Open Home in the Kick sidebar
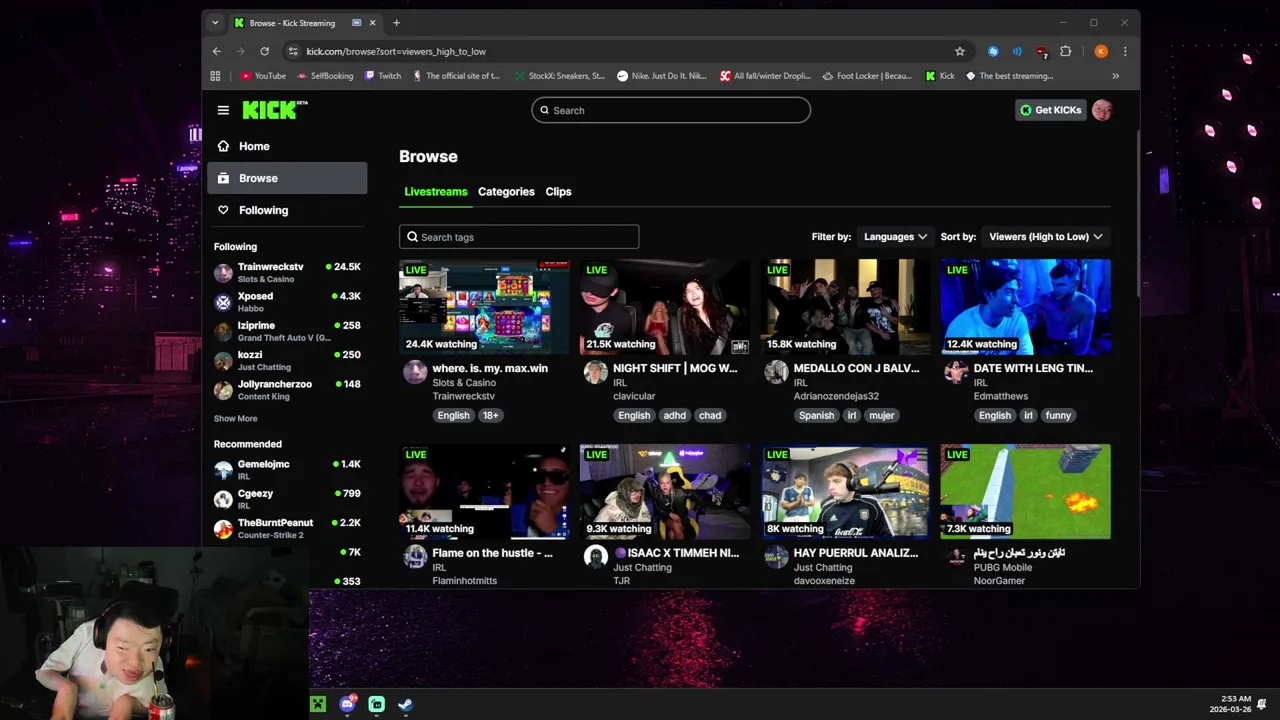Viewport: 1280px width, 720px height. point(287,146)
